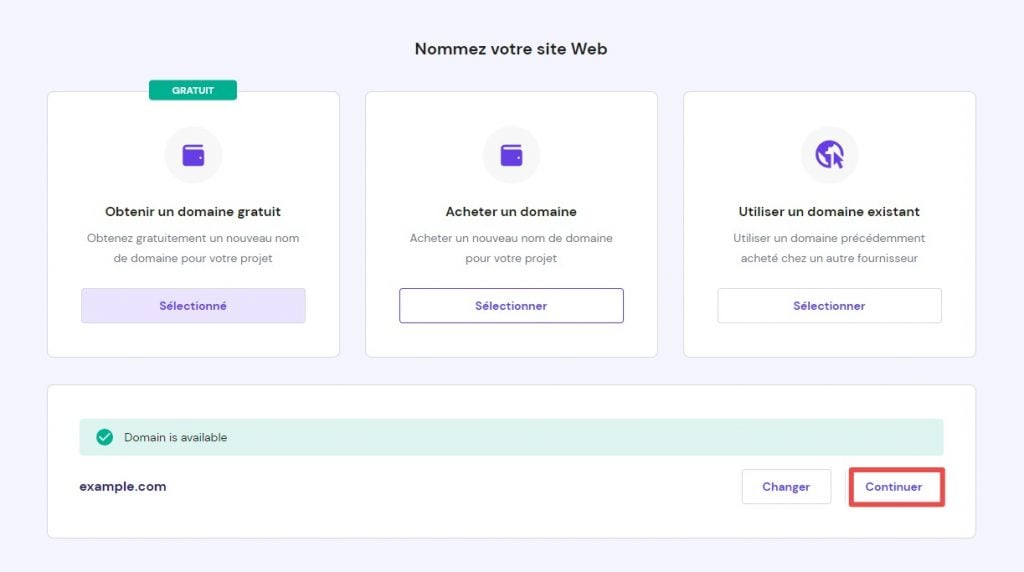Click the green checkmark availability icon
The height and width of the screenshot is (572, 1024).
[x=104, y=437]
